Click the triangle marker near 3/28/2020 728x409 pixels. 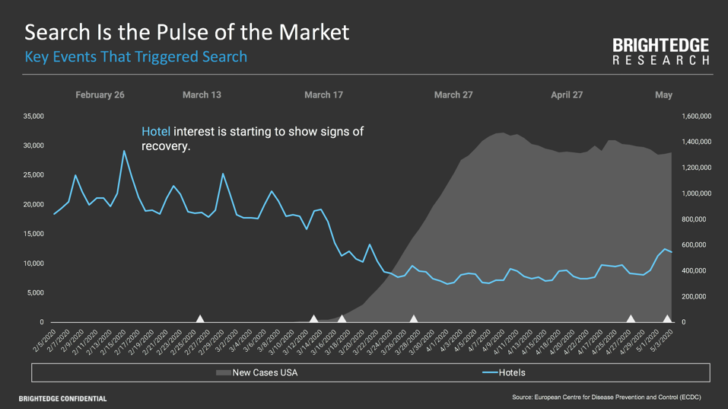[x=414, y=319]
